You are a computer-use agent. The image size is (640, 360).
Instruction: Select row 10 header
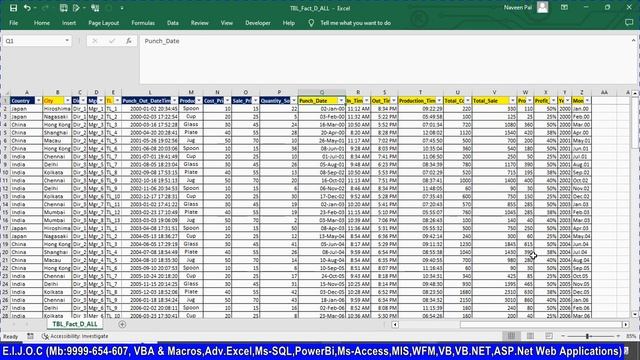point(5,172)
